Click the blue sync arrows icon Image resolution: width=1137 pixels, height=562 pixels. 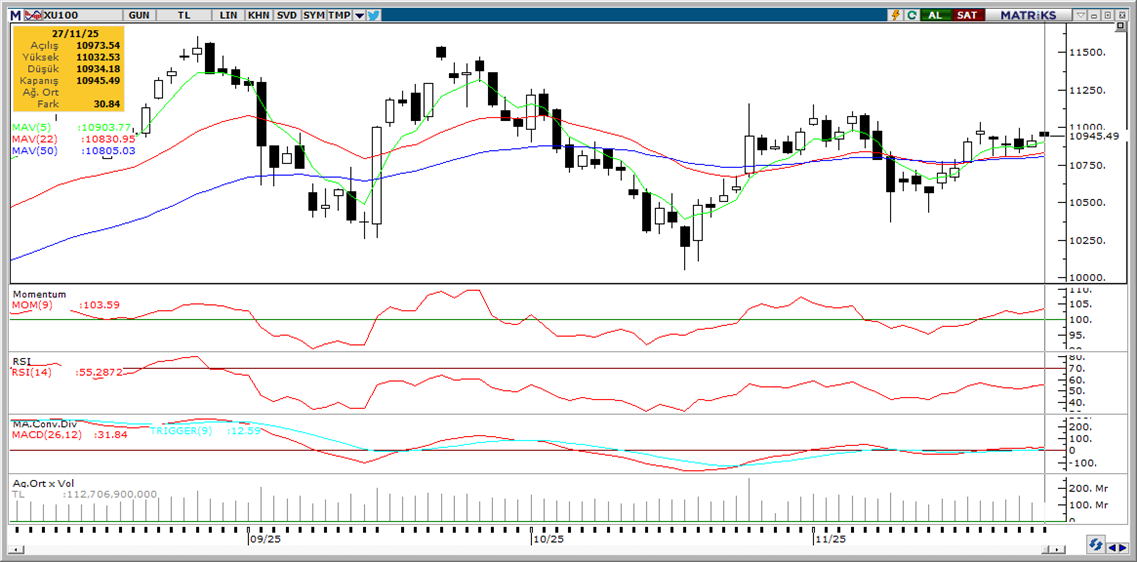[1096, 545]
